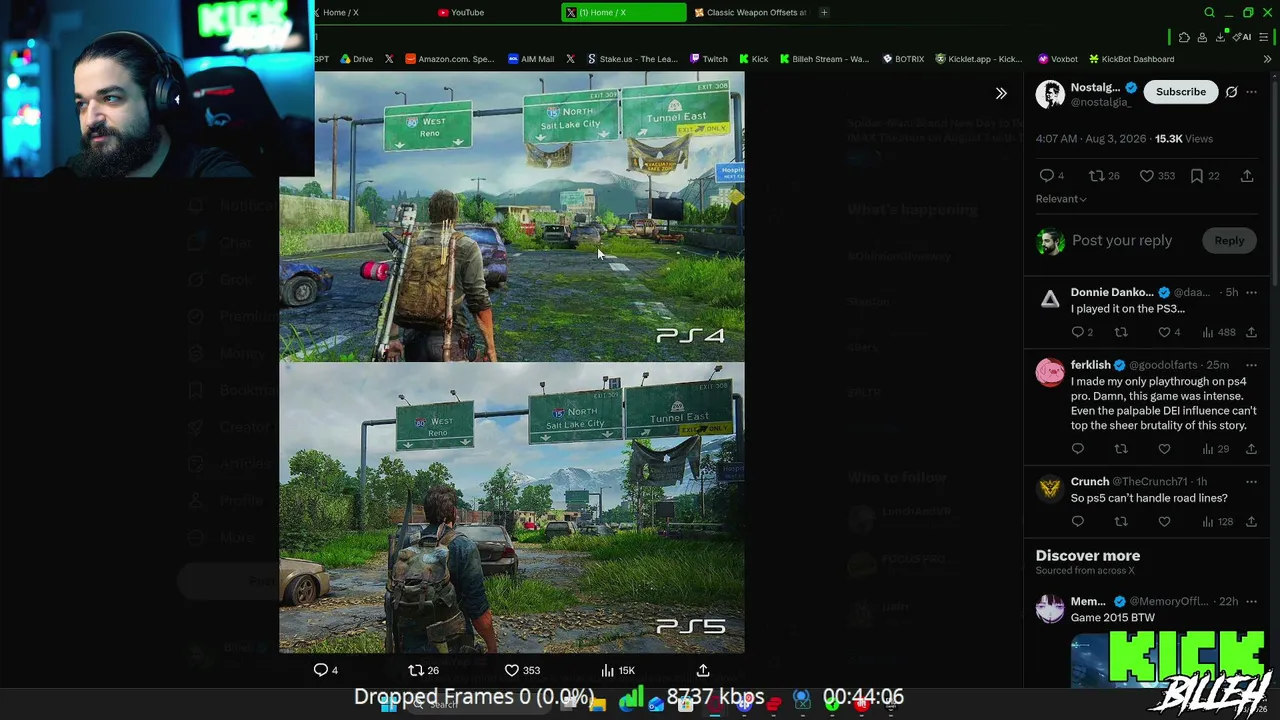1280x720 pixels.
Task: Click the Grok slash icon beside Subscribe
Action: click(x=1231, y=92)
